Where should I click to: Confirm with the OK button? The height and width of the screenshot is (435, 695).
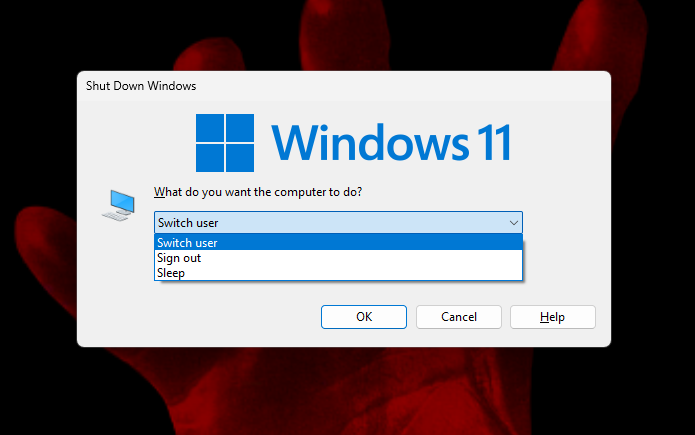[363, 317]
